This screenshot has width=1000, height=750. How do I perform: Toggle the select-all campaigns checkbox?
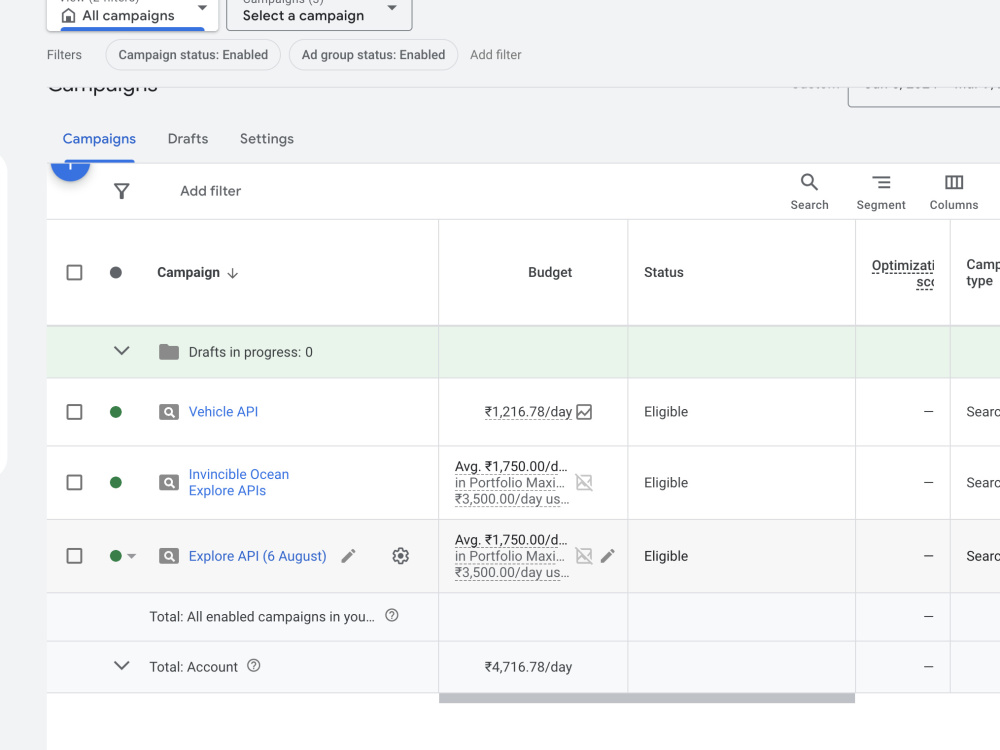[x=75, y=272]
